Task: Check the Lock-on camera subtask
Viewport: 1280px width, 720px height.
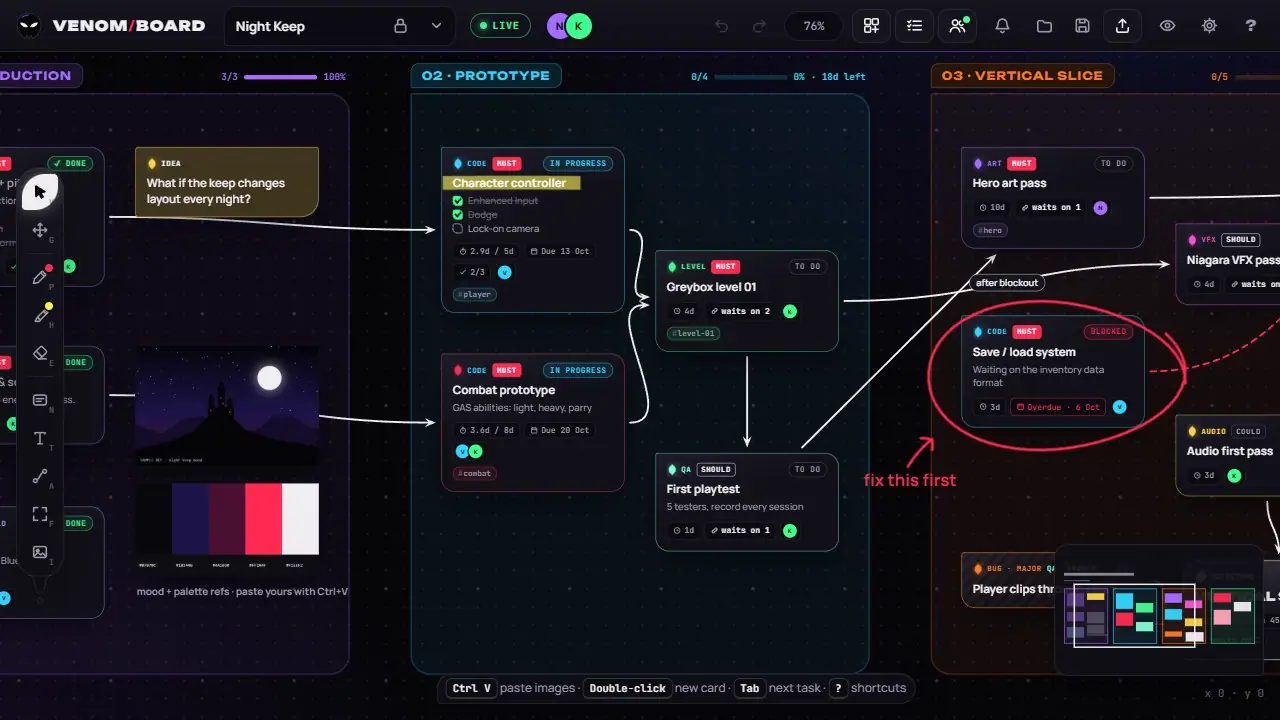Action: (458, 229)
